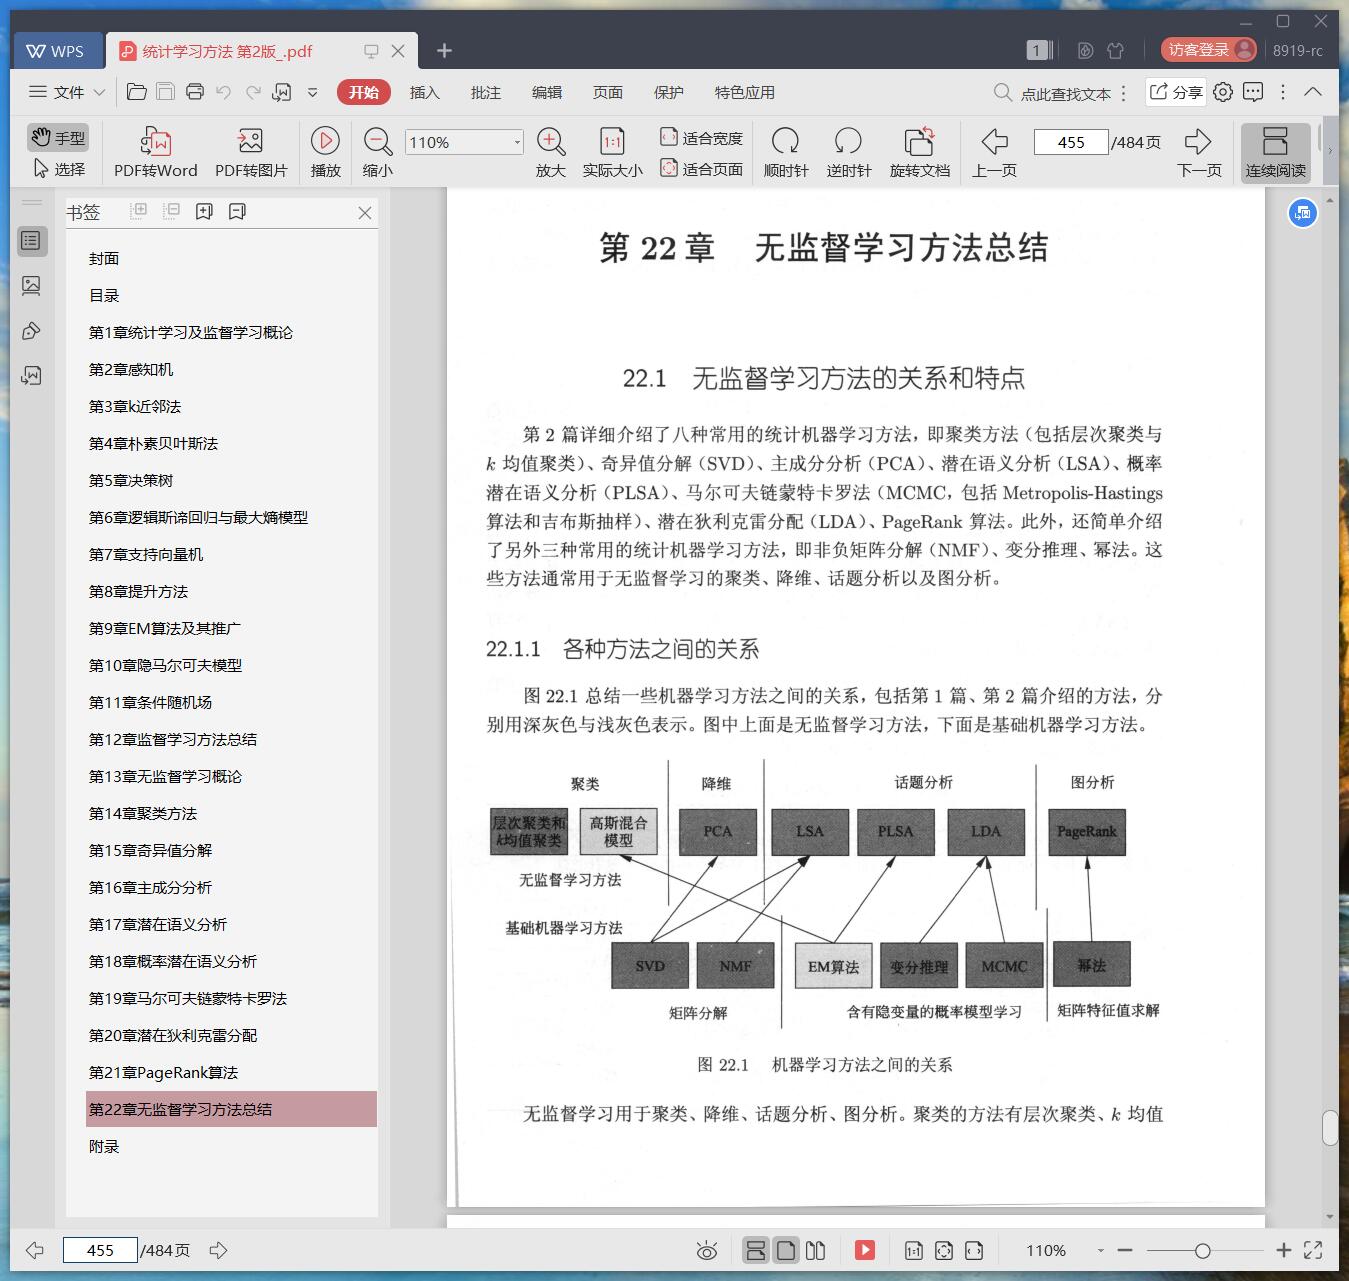1349x1281 pixels.
Task: Rotate page clockwise with 顺时针
Action: coord(786,153)
